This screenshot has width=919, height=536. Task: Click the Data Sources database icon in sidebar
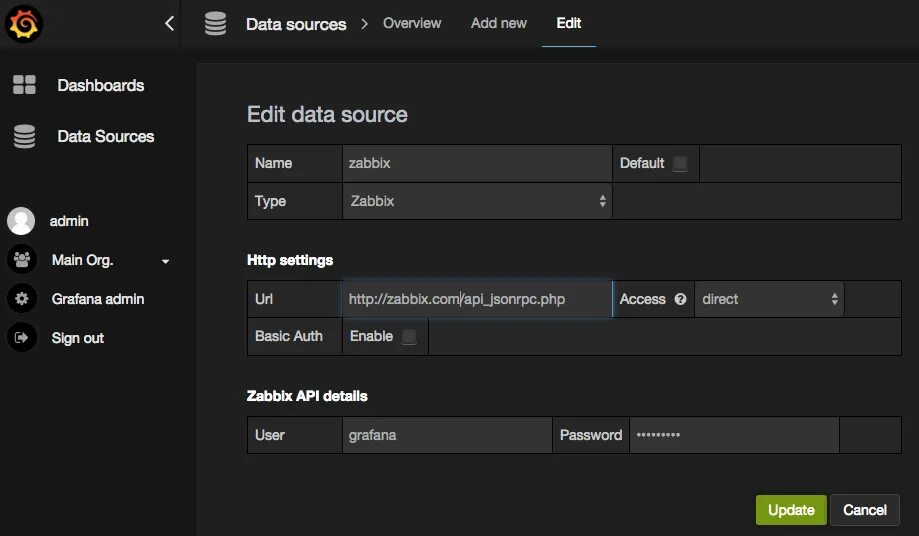click(24, 136)
